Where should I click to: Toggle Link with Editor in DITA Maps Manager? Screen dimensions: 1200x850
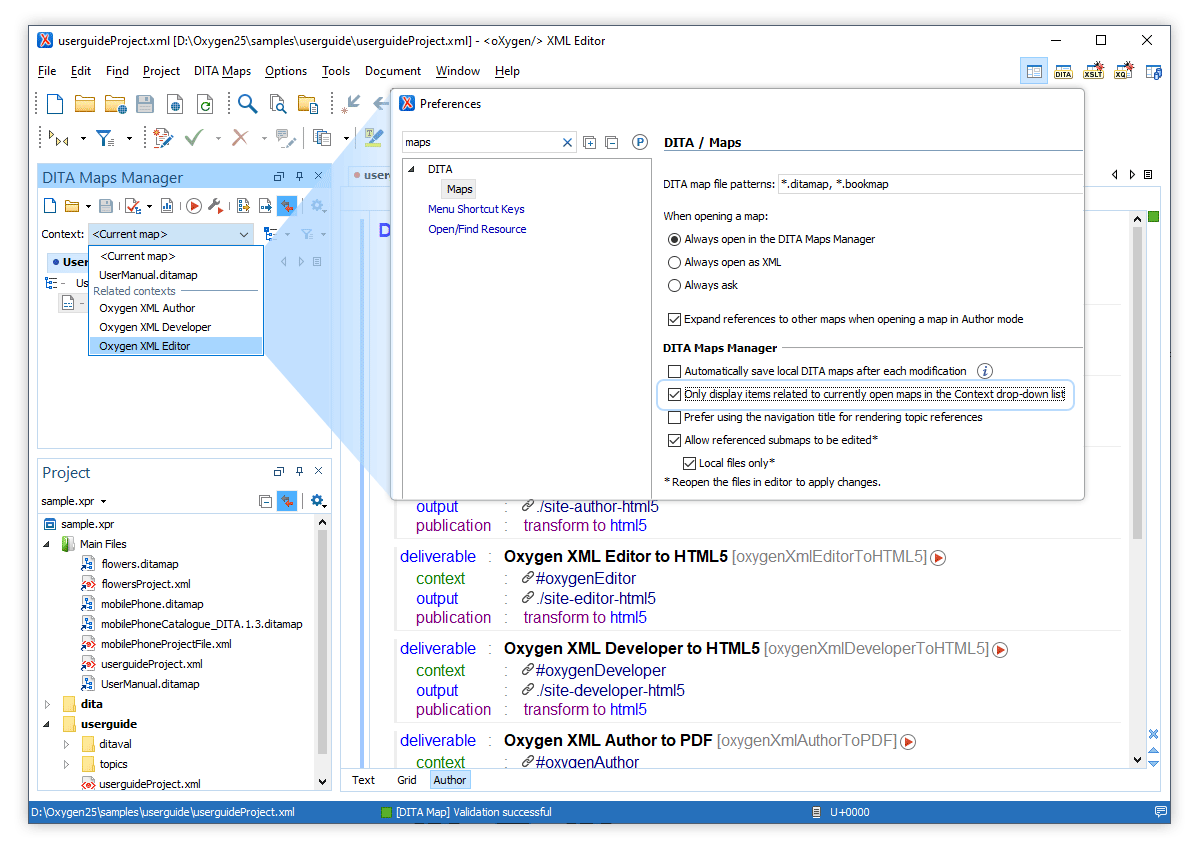pos(287,206)
